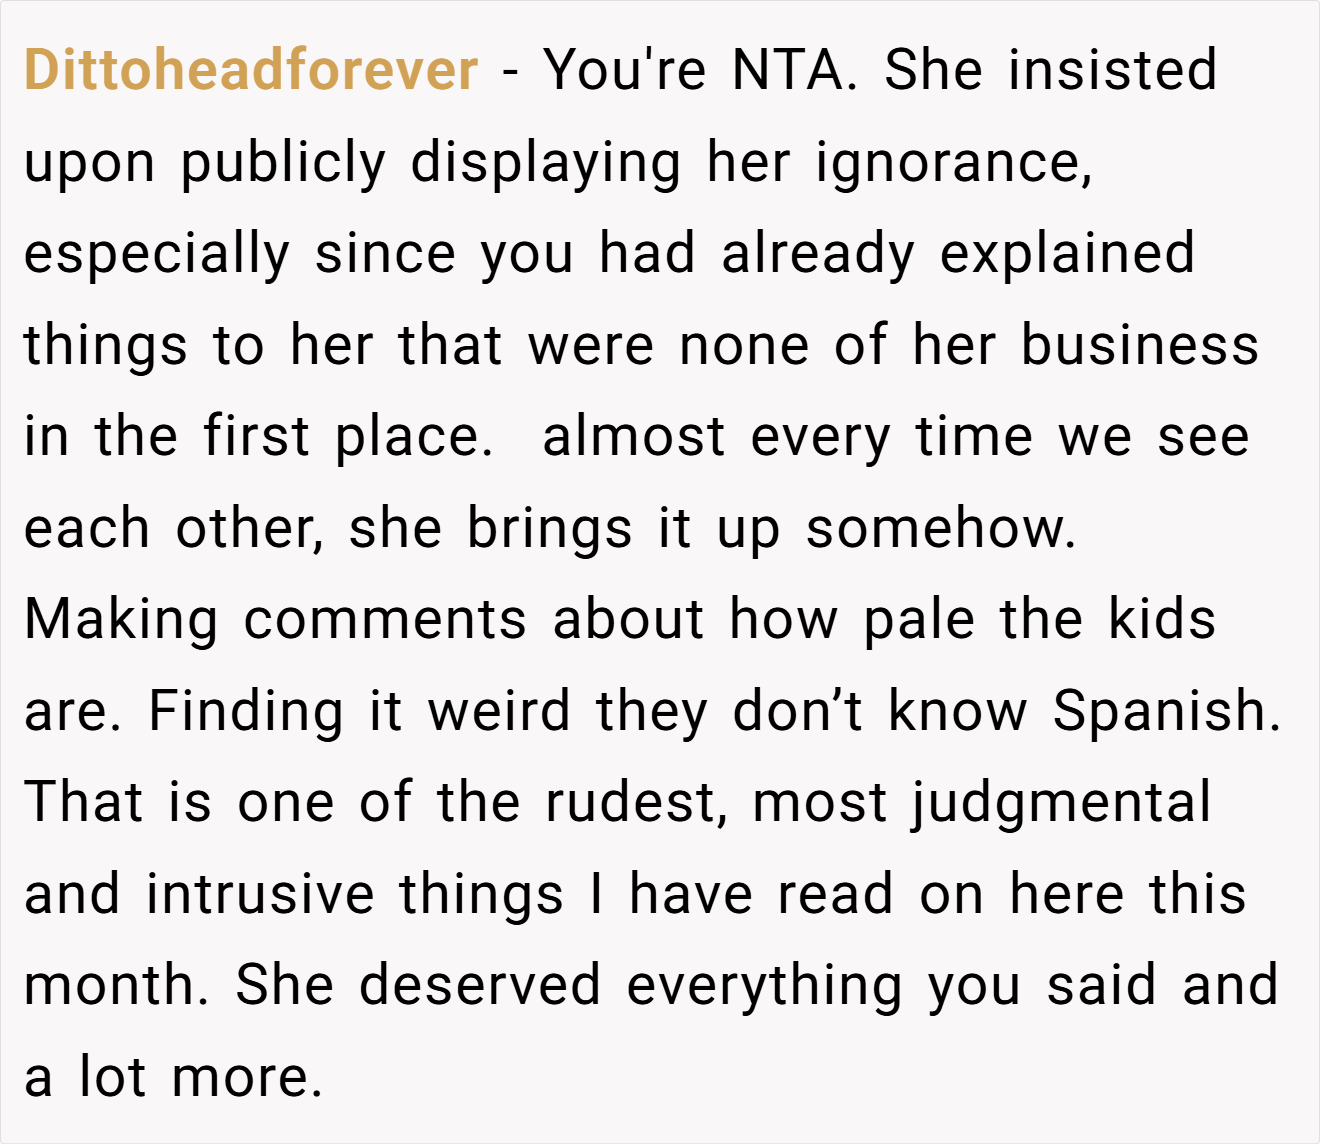
Task: Click the word "deserved" in the comment
Action: (x=480, y=985)
